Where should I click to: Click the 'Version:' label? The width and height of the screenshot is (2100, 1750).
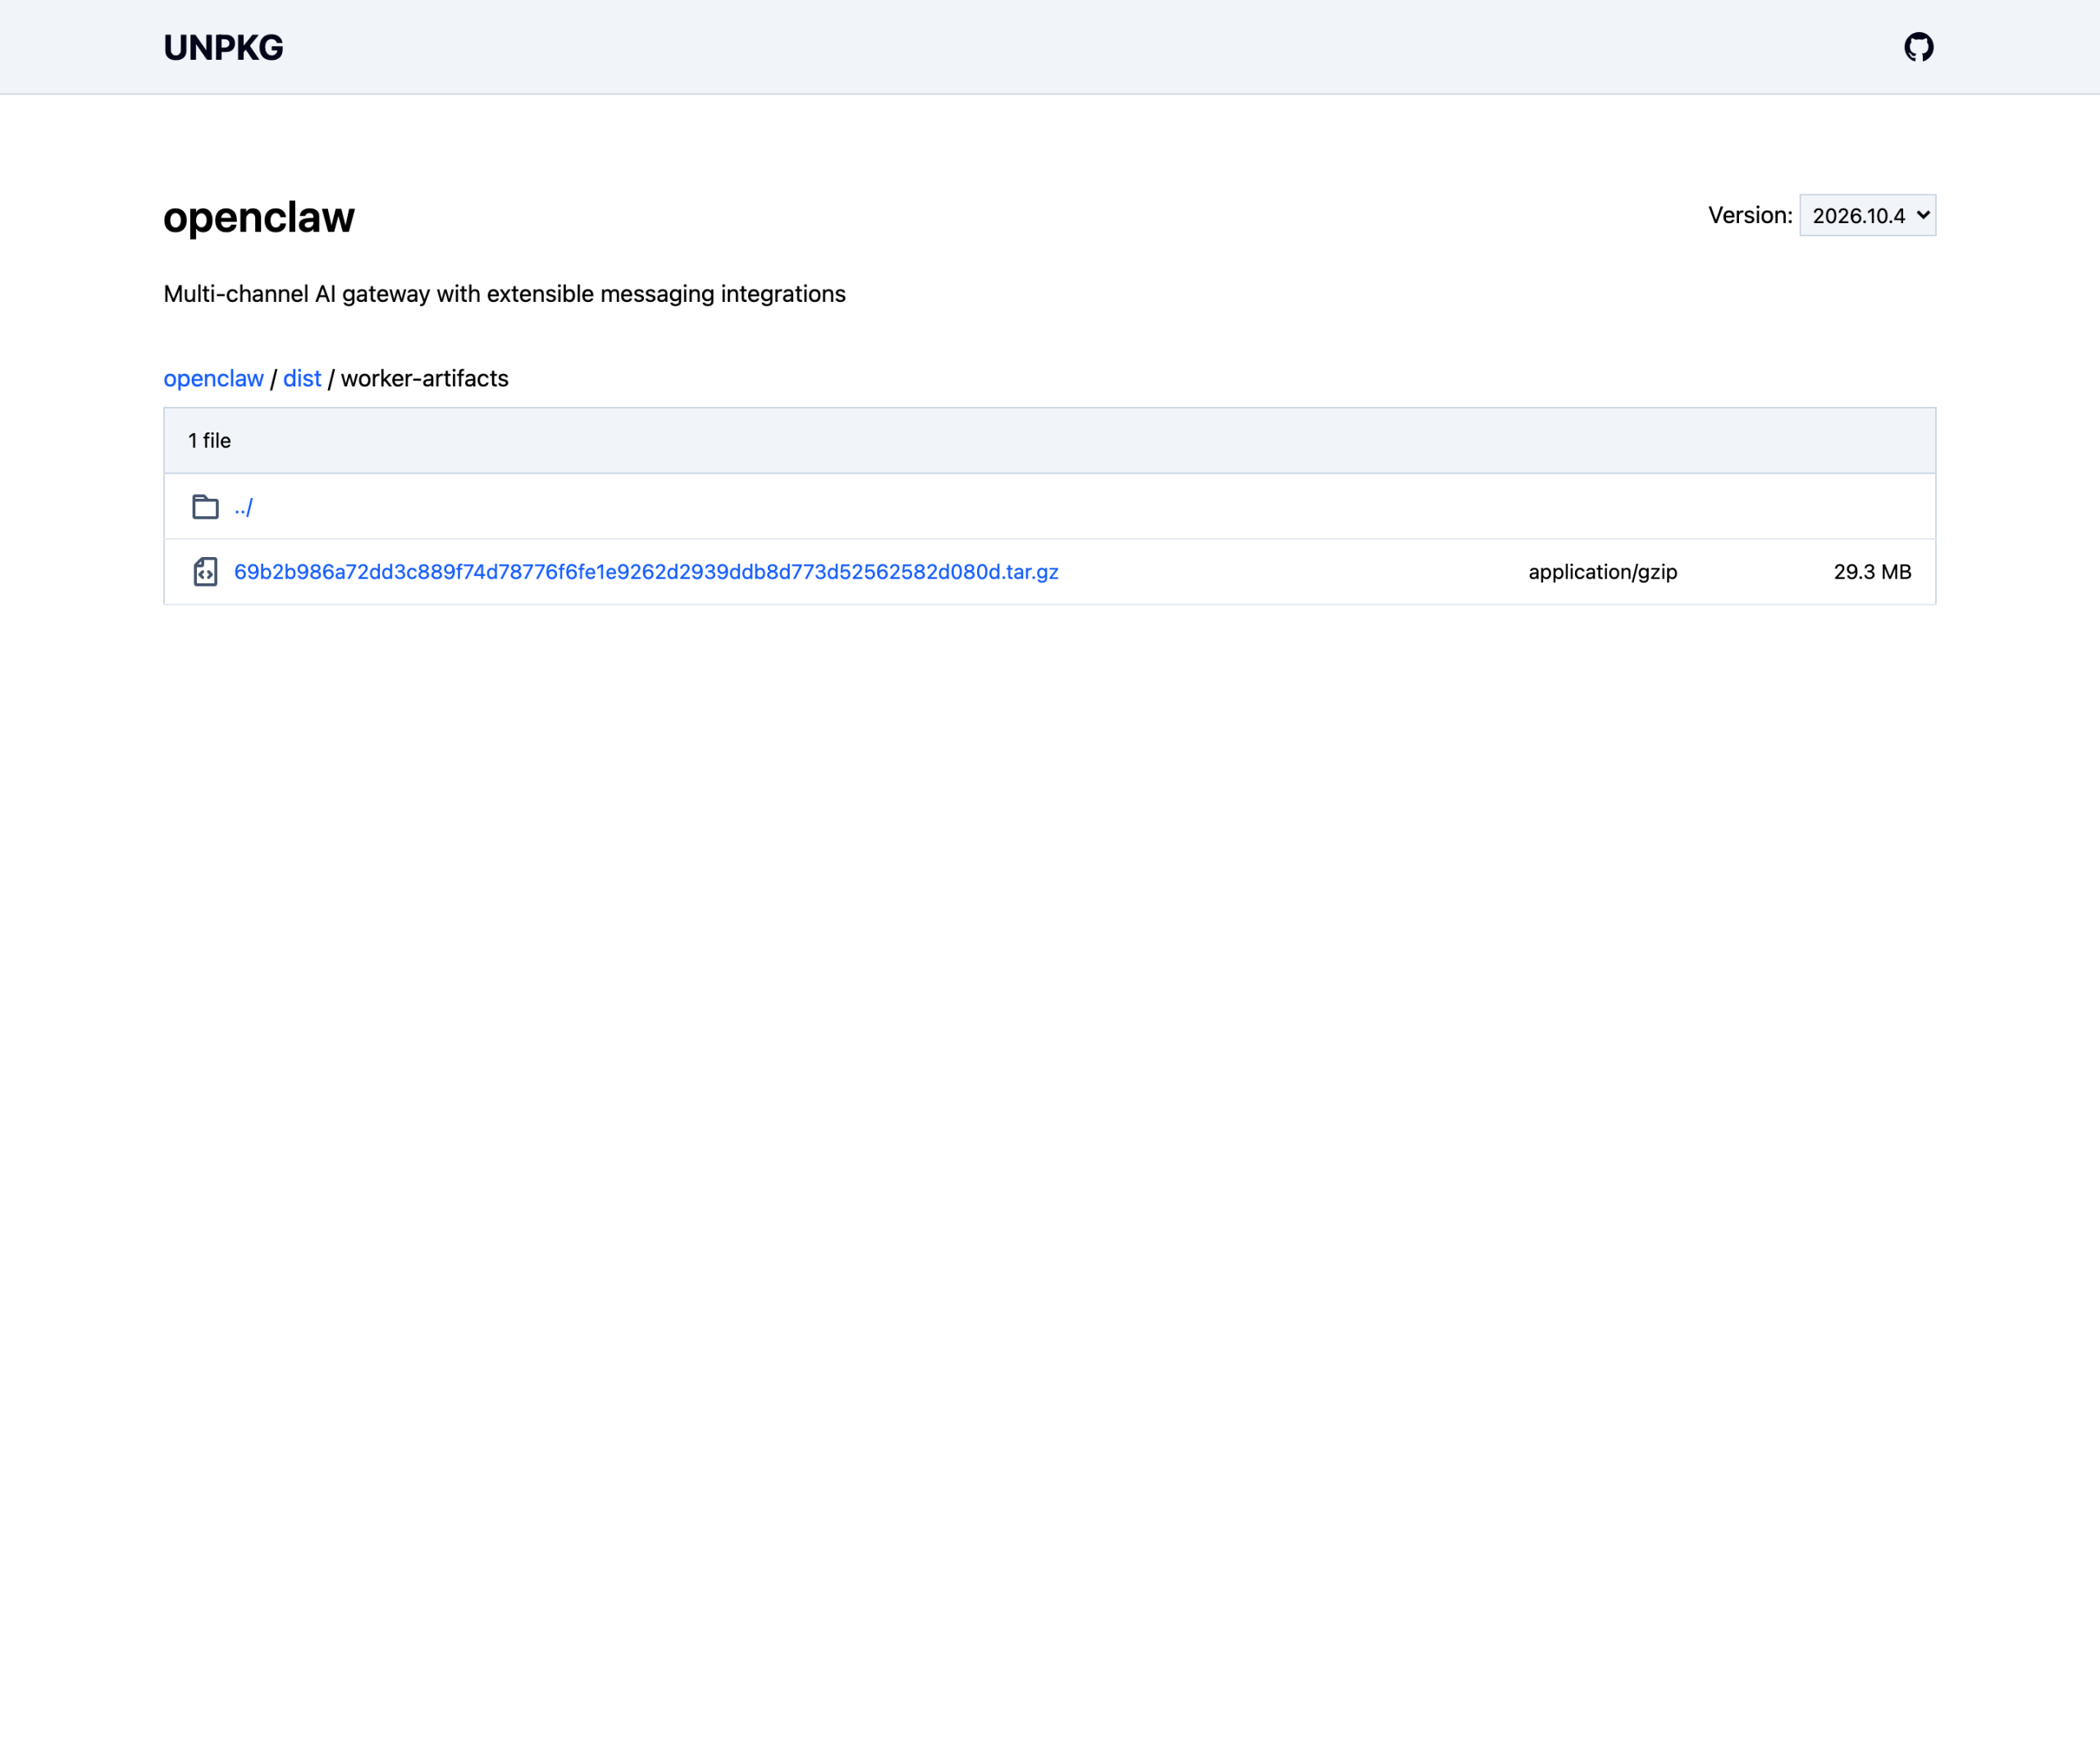coord(1750,215)
